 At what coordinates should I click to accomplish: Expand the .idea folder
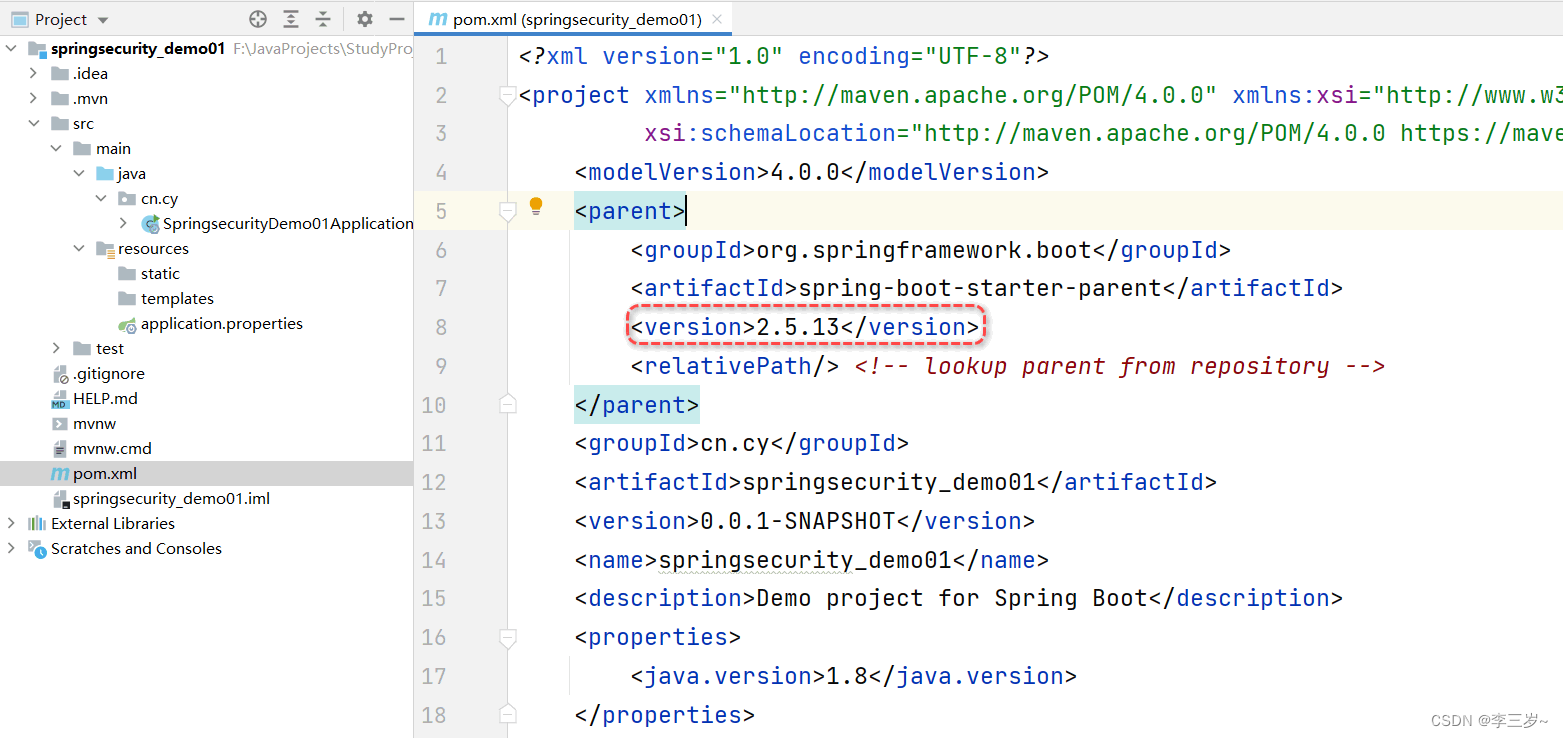[x=34, y=73]
